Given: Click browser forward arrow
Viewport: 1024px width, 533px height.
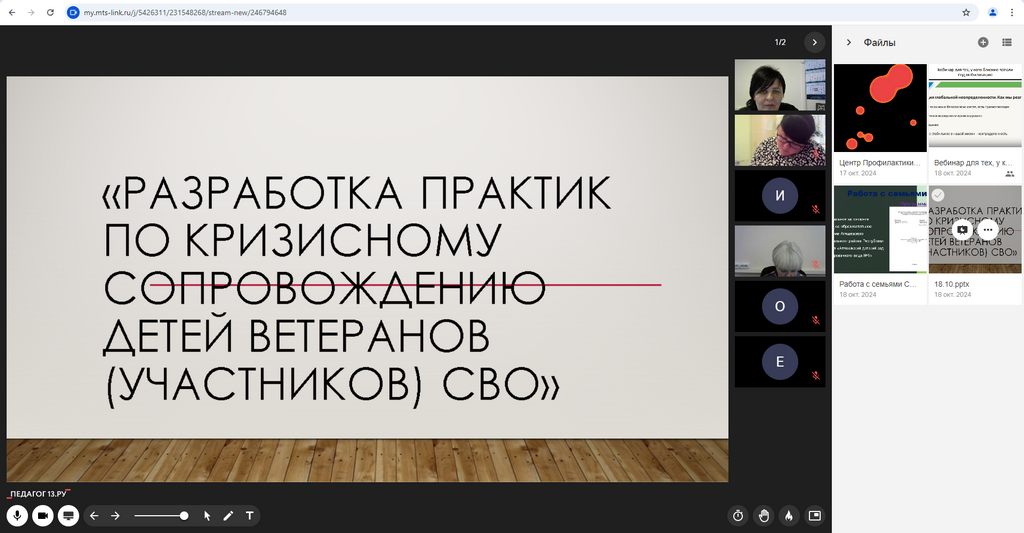Looking at the screenshot, I should point(31,12).
